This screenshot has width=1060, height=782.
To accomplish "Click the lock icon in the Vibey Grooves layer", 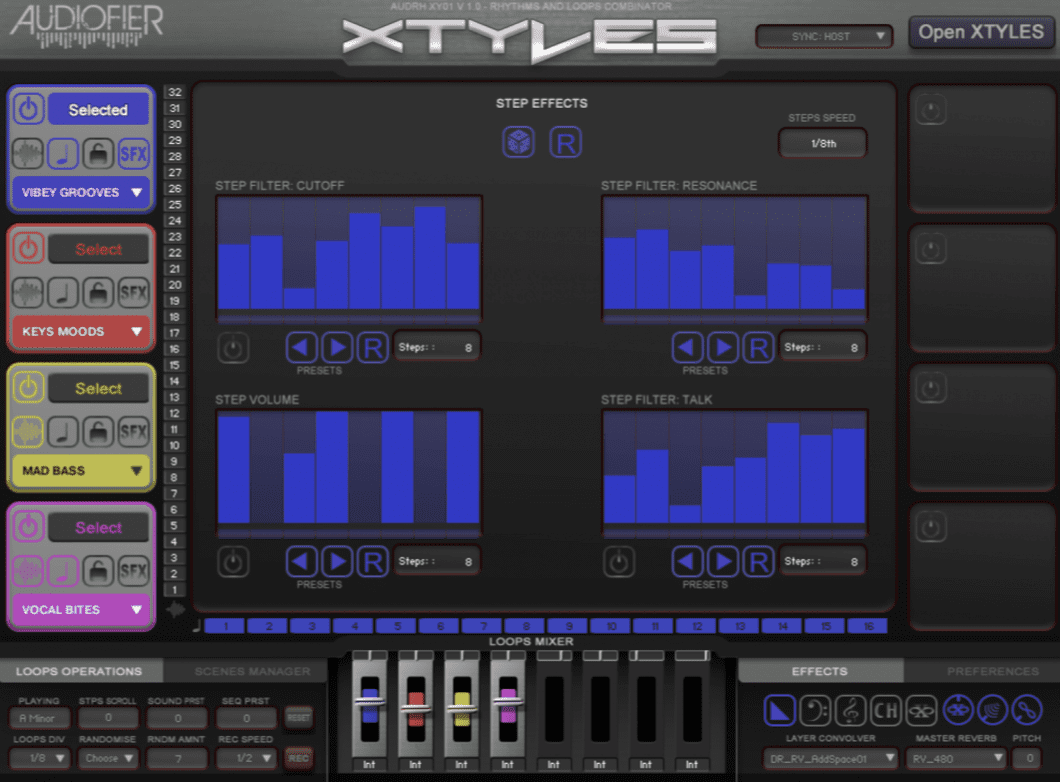I will 98,154.
